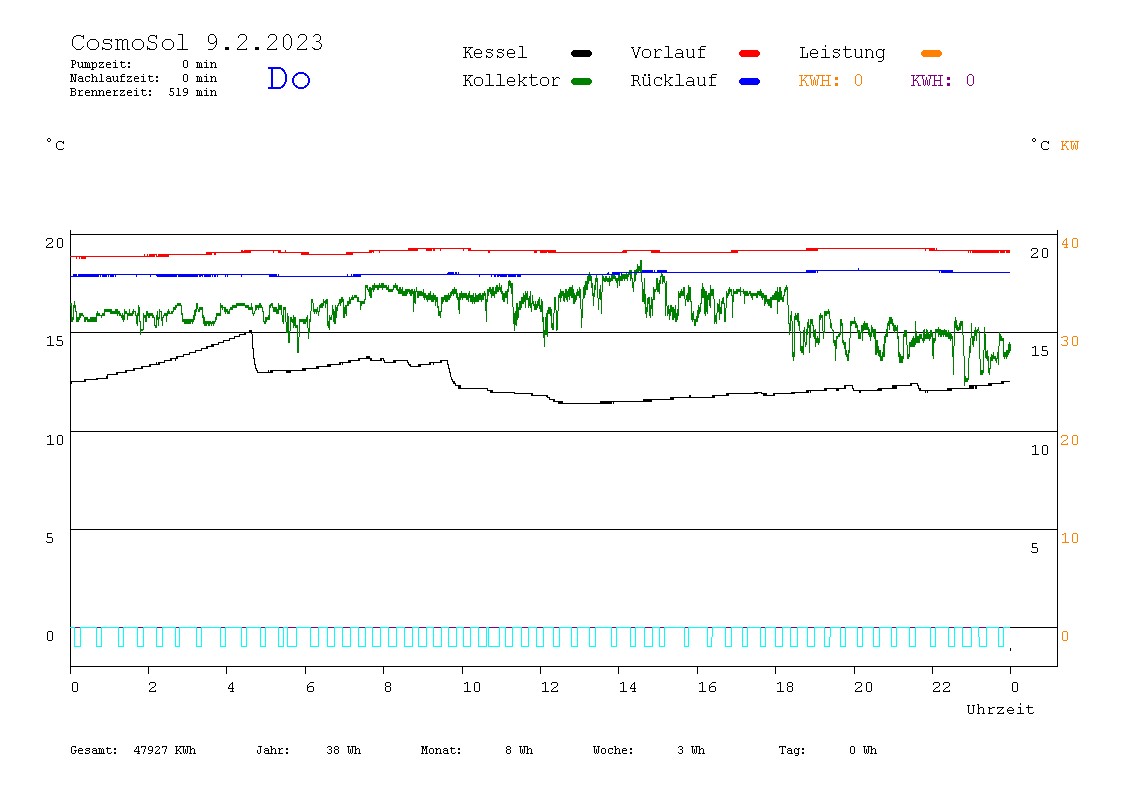Click the Kessel legend label

[x=494, y=53]
